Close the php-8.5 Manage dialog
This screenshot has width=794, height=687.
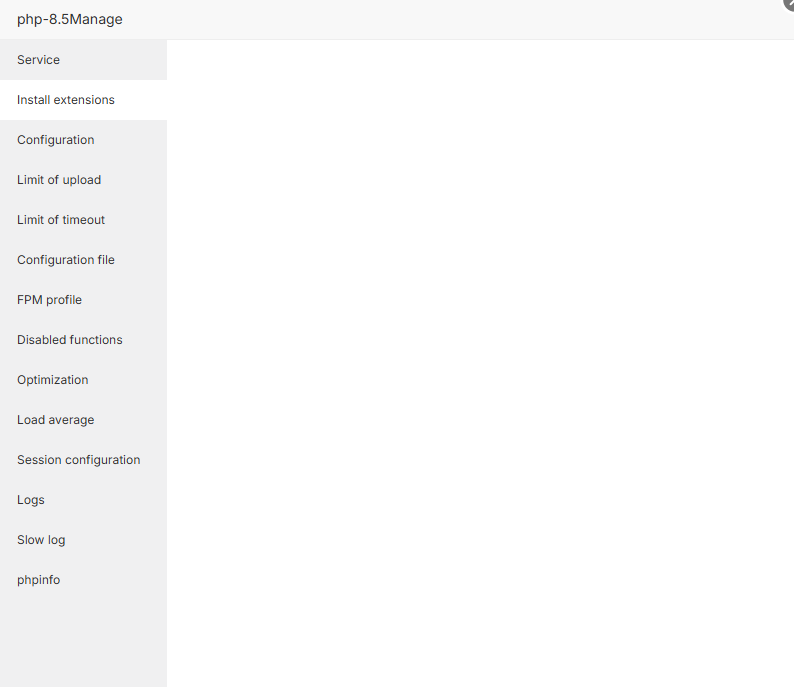pos(788,4)
